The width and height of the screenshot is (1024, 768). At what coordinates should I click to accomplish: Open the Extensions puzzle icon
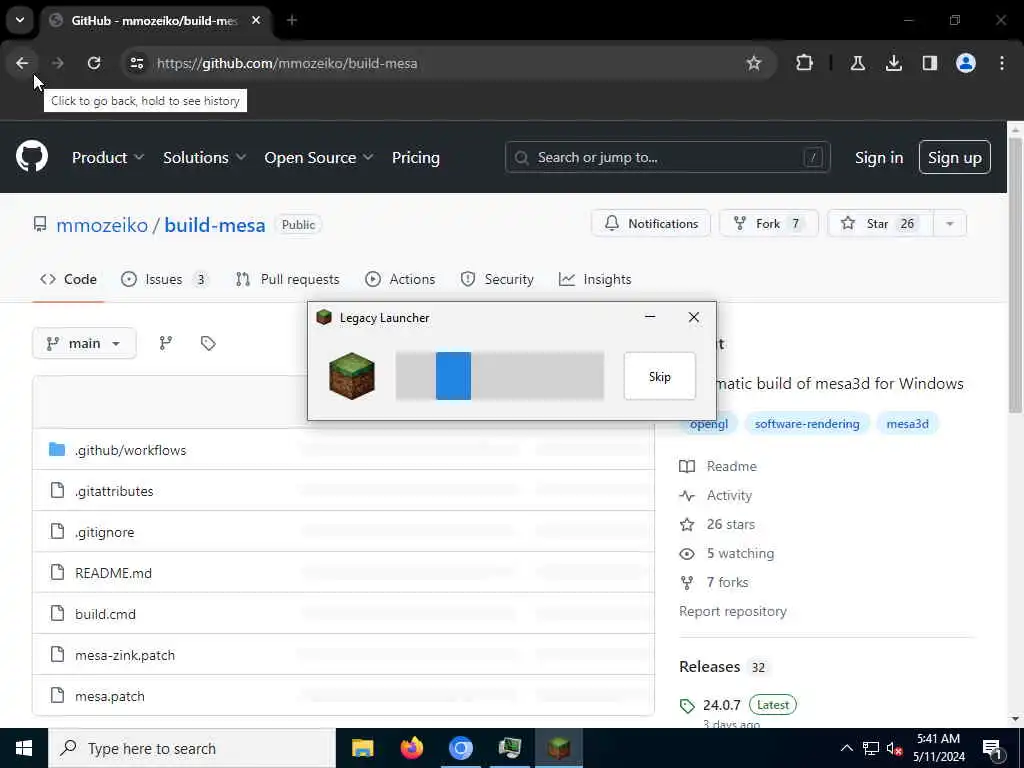tap(805, 63)
